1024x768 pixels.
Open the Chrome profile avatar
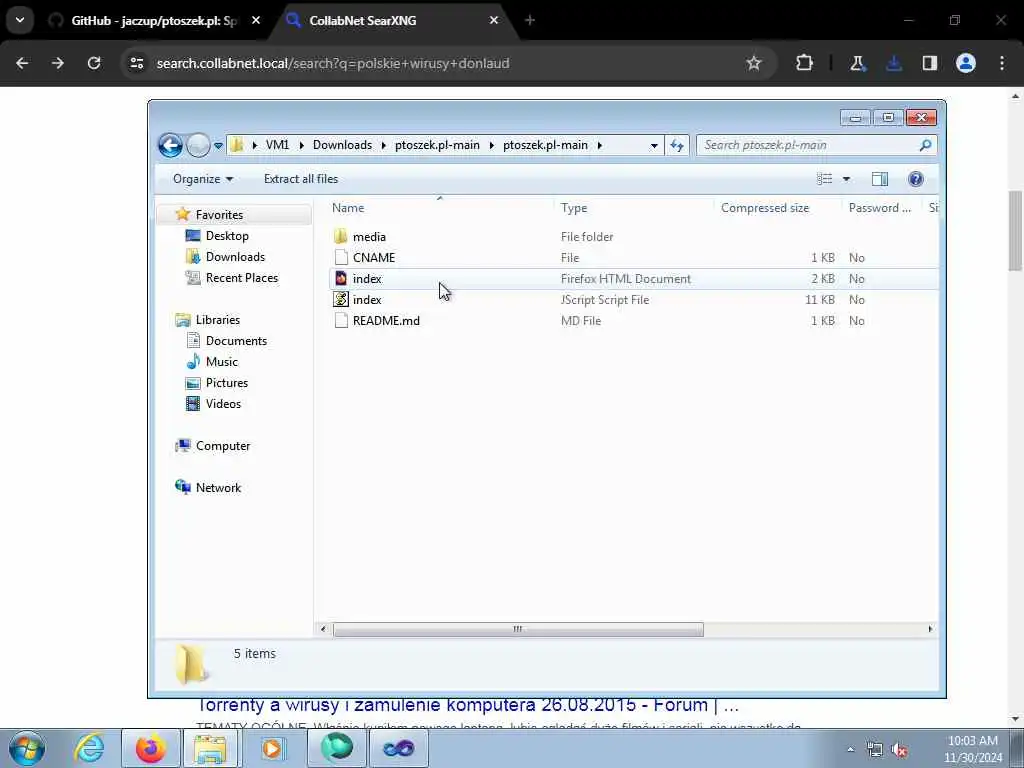tap(966, 63)
